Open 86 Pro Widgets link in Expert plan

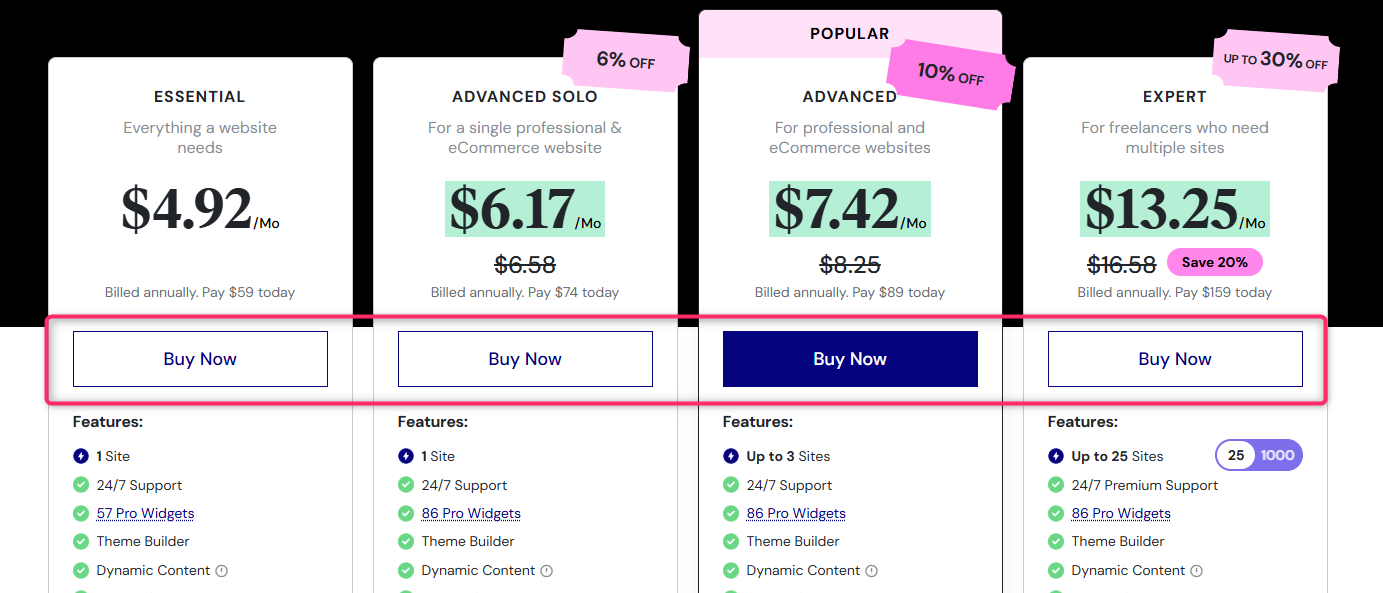[1121, 513]
